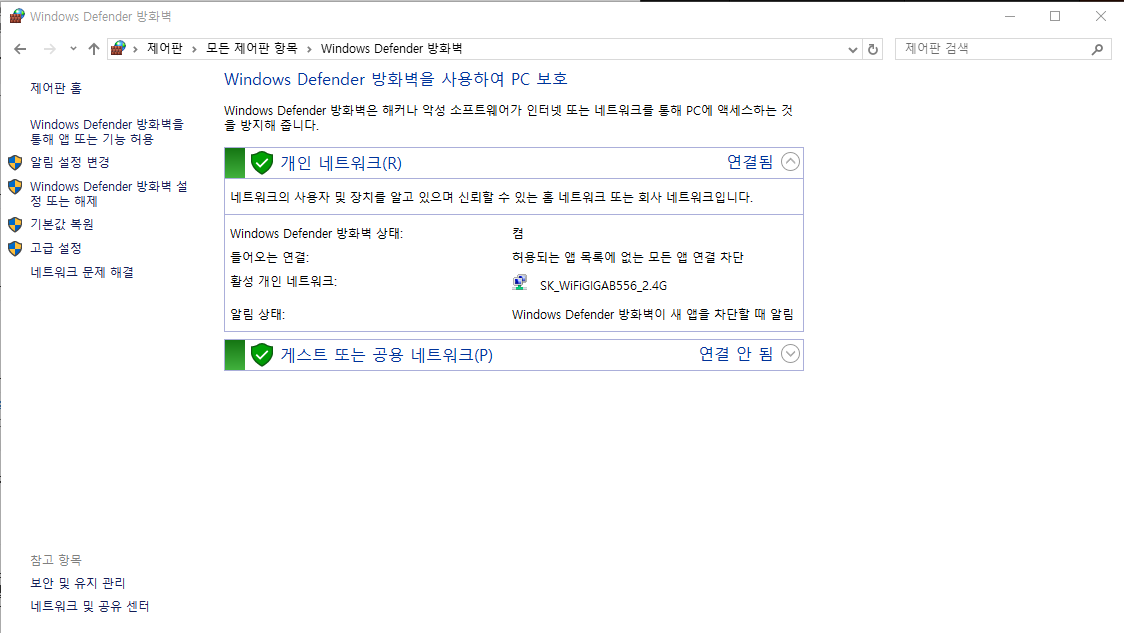Click the shield icon beside 기본값 복원
Screen dimensions: 1124x633
pyautogui.click(x=14, y=224)
